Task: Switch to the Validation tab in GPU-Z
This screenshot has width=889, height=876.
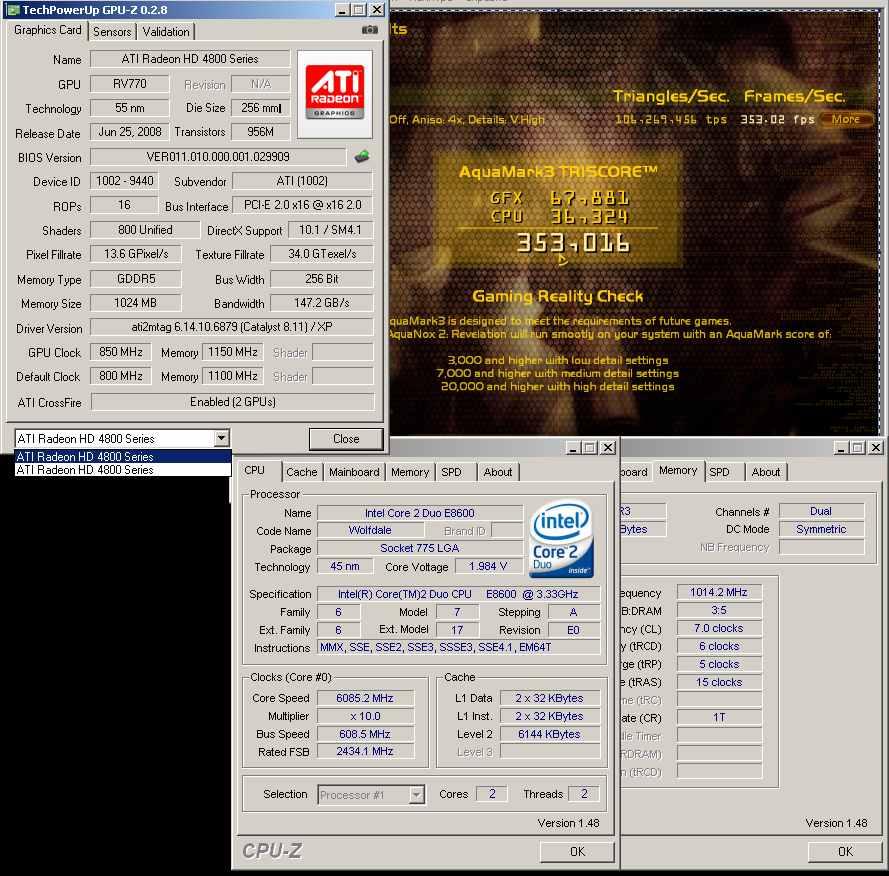Action: point(166,32)
